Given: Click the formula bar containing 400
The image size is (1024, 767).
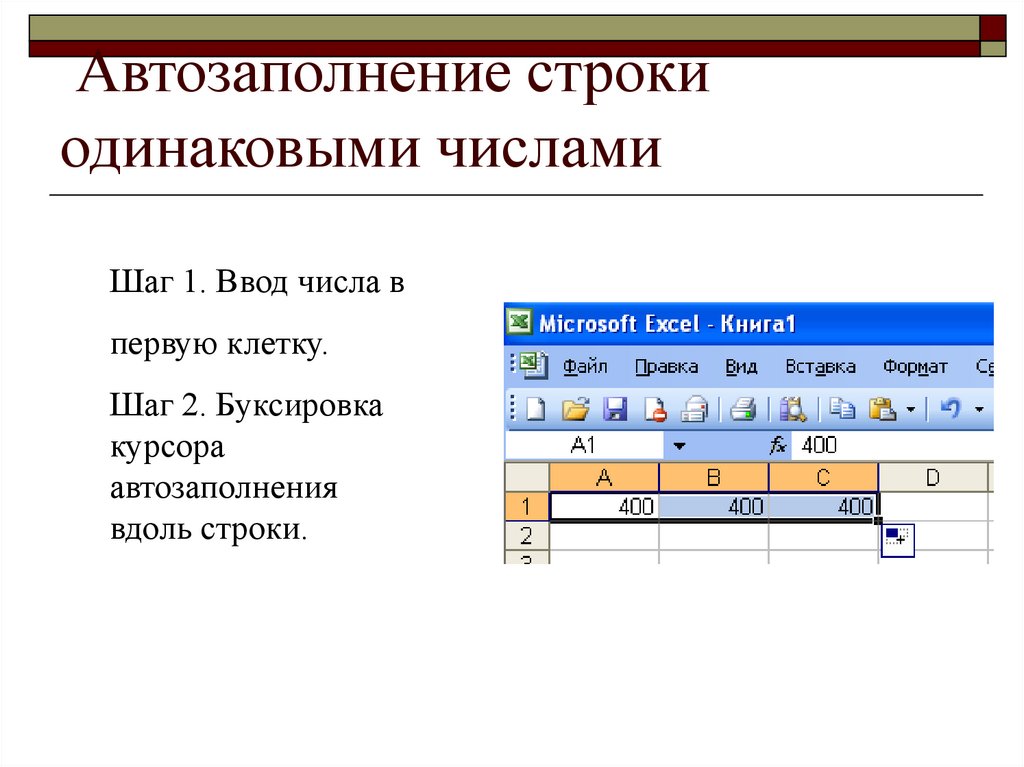Looking at the screenshot, I should [892, 446].
